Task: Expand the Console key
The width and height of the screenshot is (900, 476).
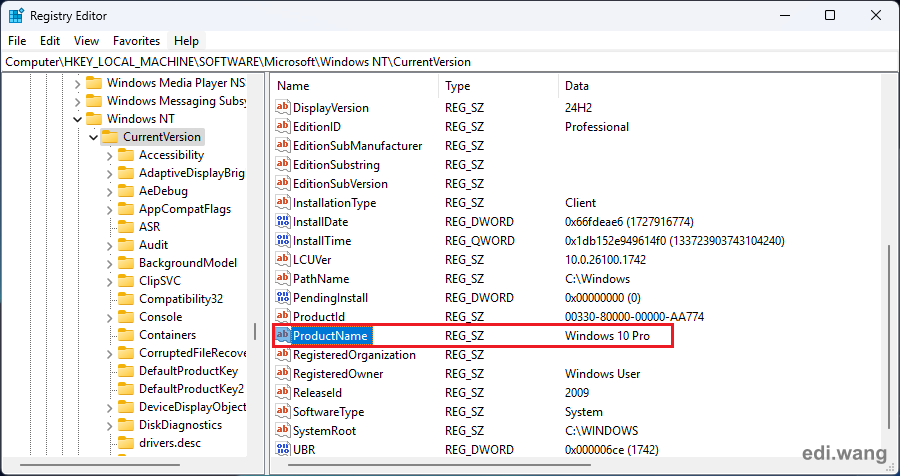Action: (x=110, y=318)
